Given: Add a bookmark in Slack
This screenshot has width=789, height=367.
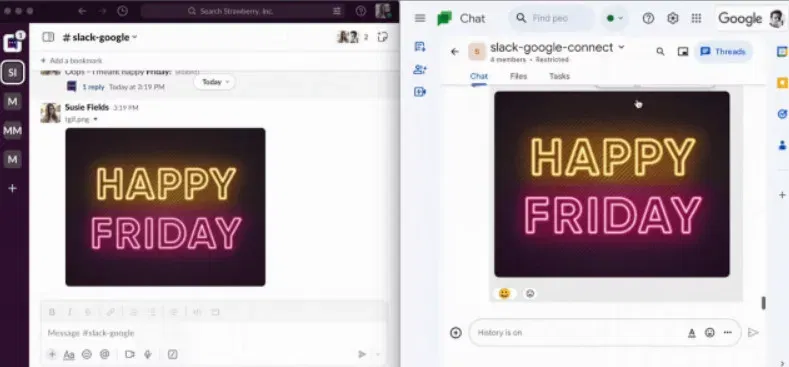Looking at the screenshot, I should point(71,60).
